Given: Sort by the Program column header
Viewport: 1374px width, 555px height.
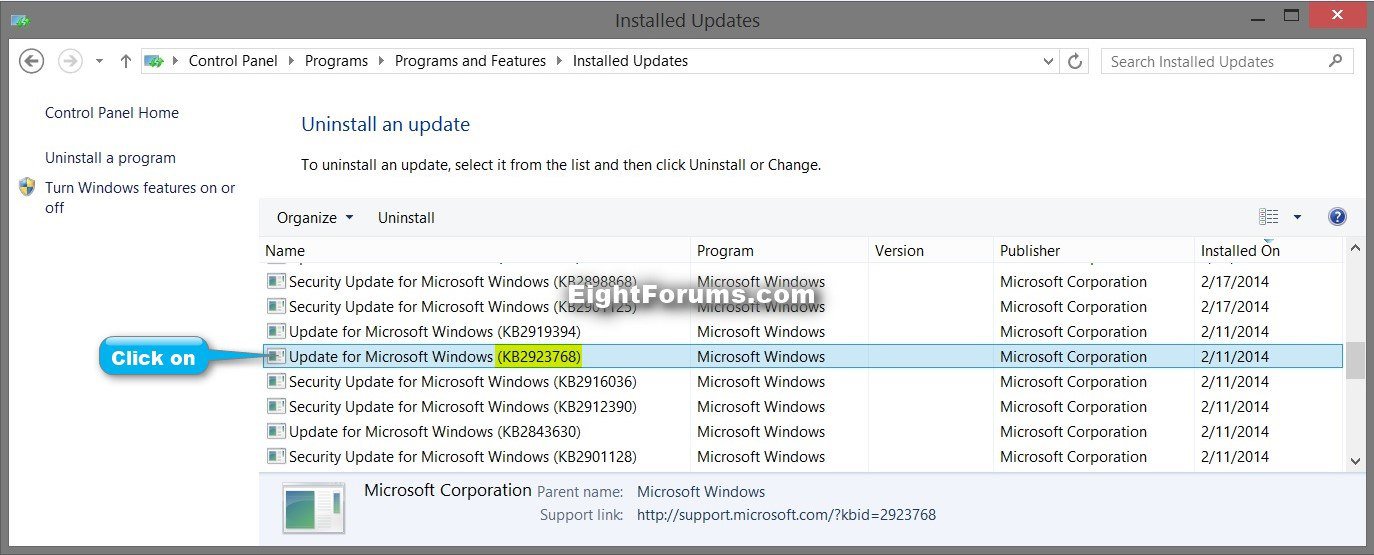Looking at the screenshot, I should (x=779, y=250).
